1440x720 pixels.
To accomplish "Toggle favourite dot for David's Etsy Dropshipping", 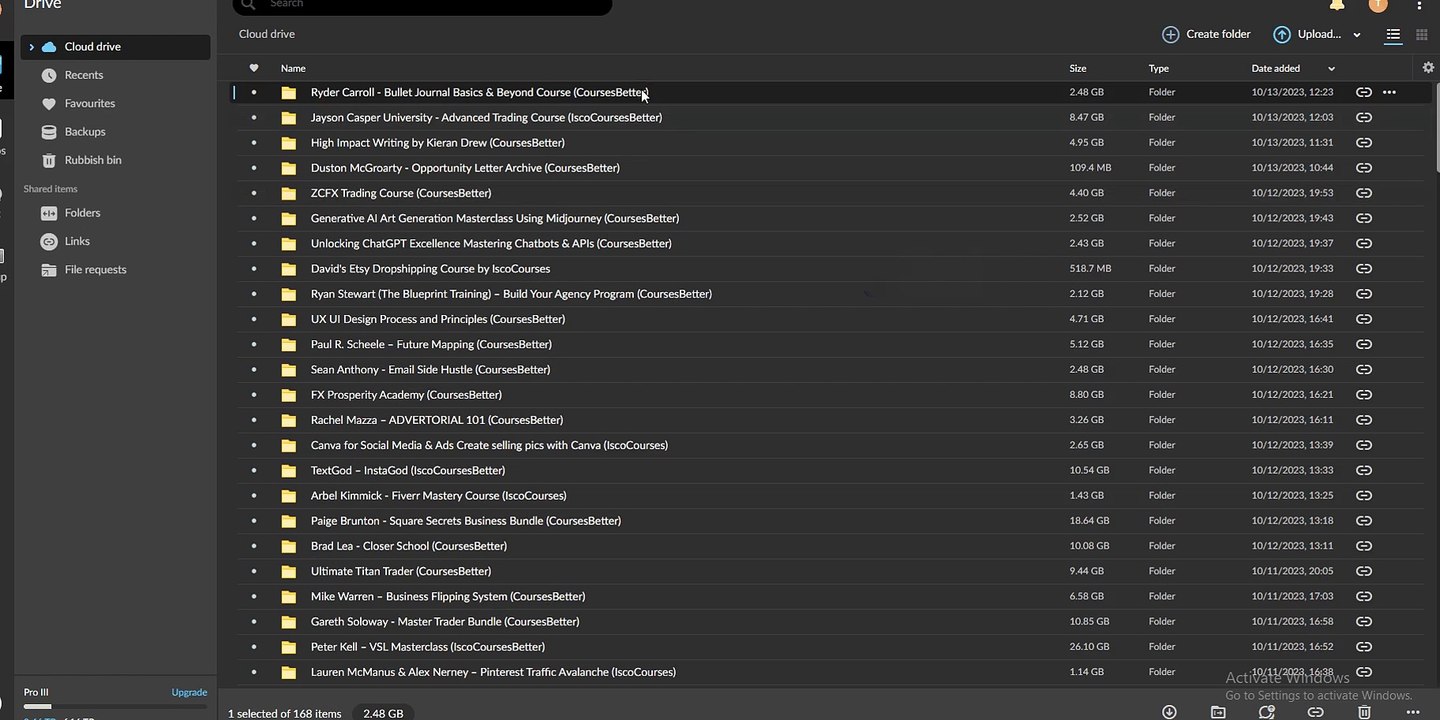I will (x=254, y=269).
